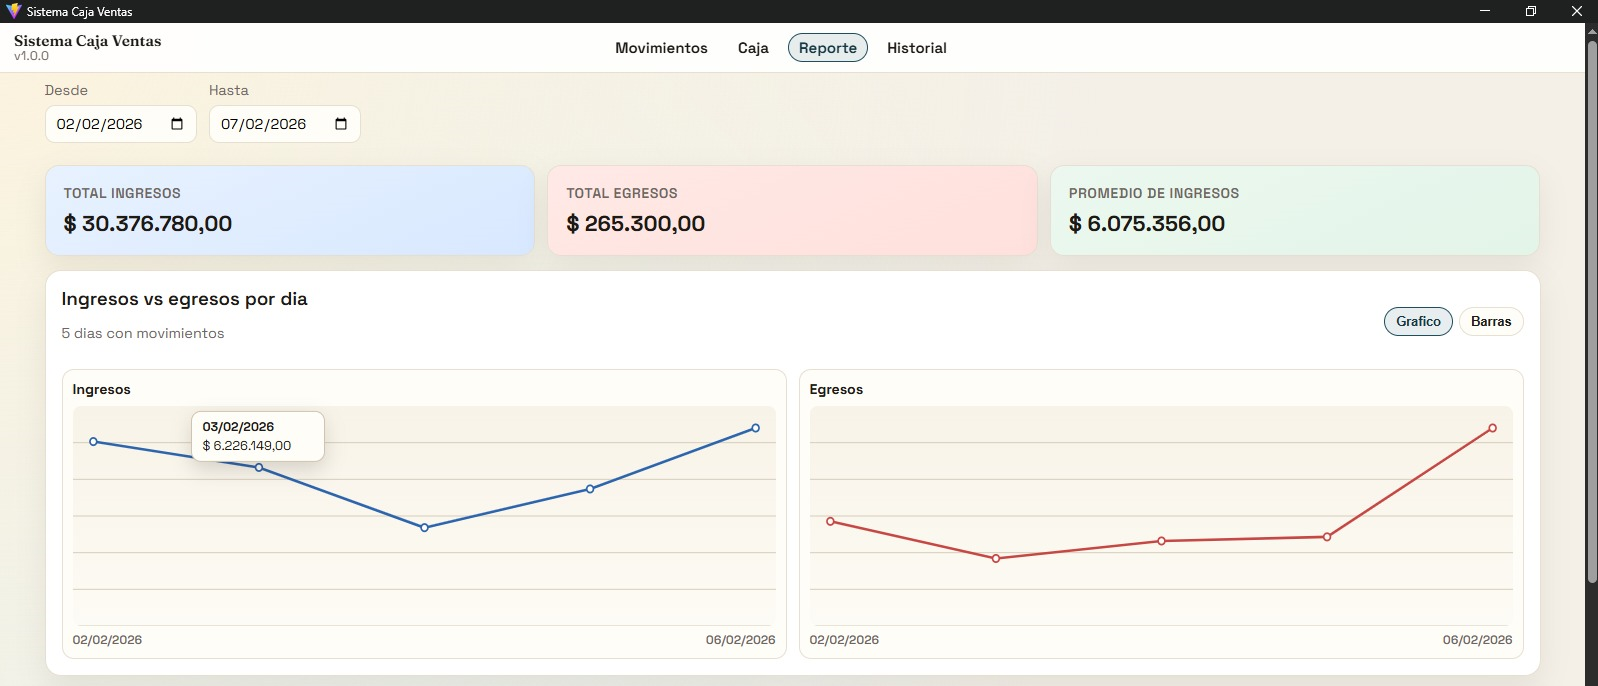Click the vertical scrollbar on the right
Viewport: 1598px width, 686px height.
point(1591,310)
